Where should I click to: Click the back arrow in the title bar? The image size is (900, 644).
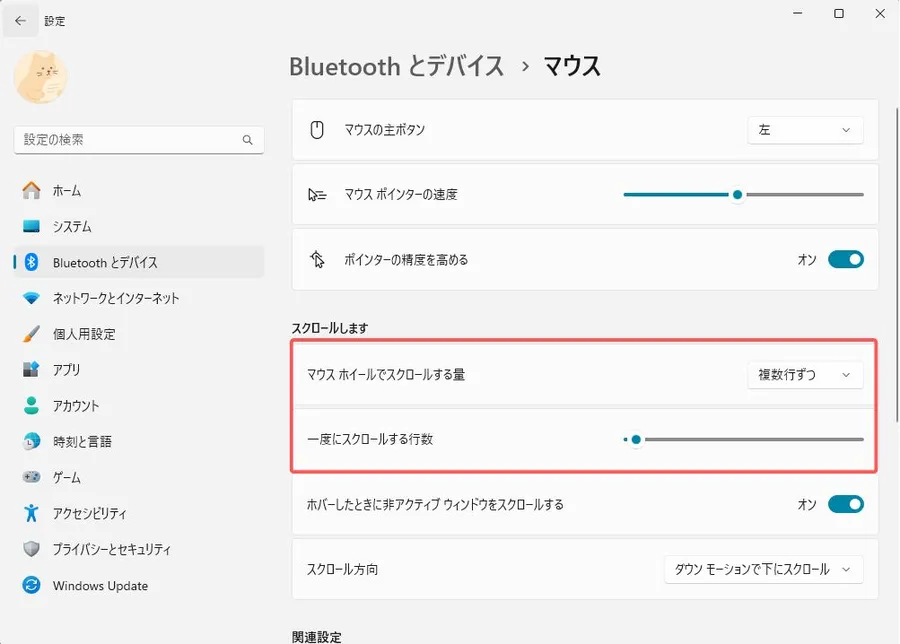[20, 20]
